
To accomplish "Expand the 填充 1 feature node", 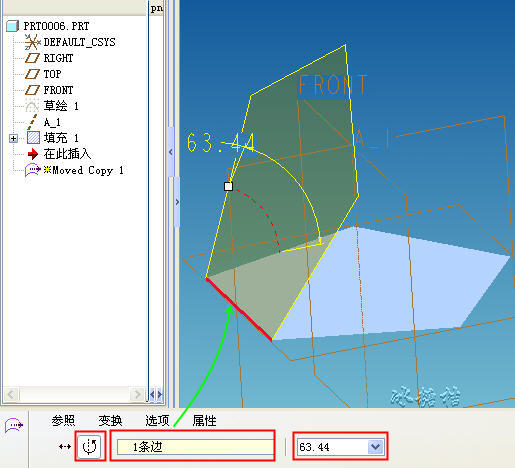I will click(x=13, y=138).
